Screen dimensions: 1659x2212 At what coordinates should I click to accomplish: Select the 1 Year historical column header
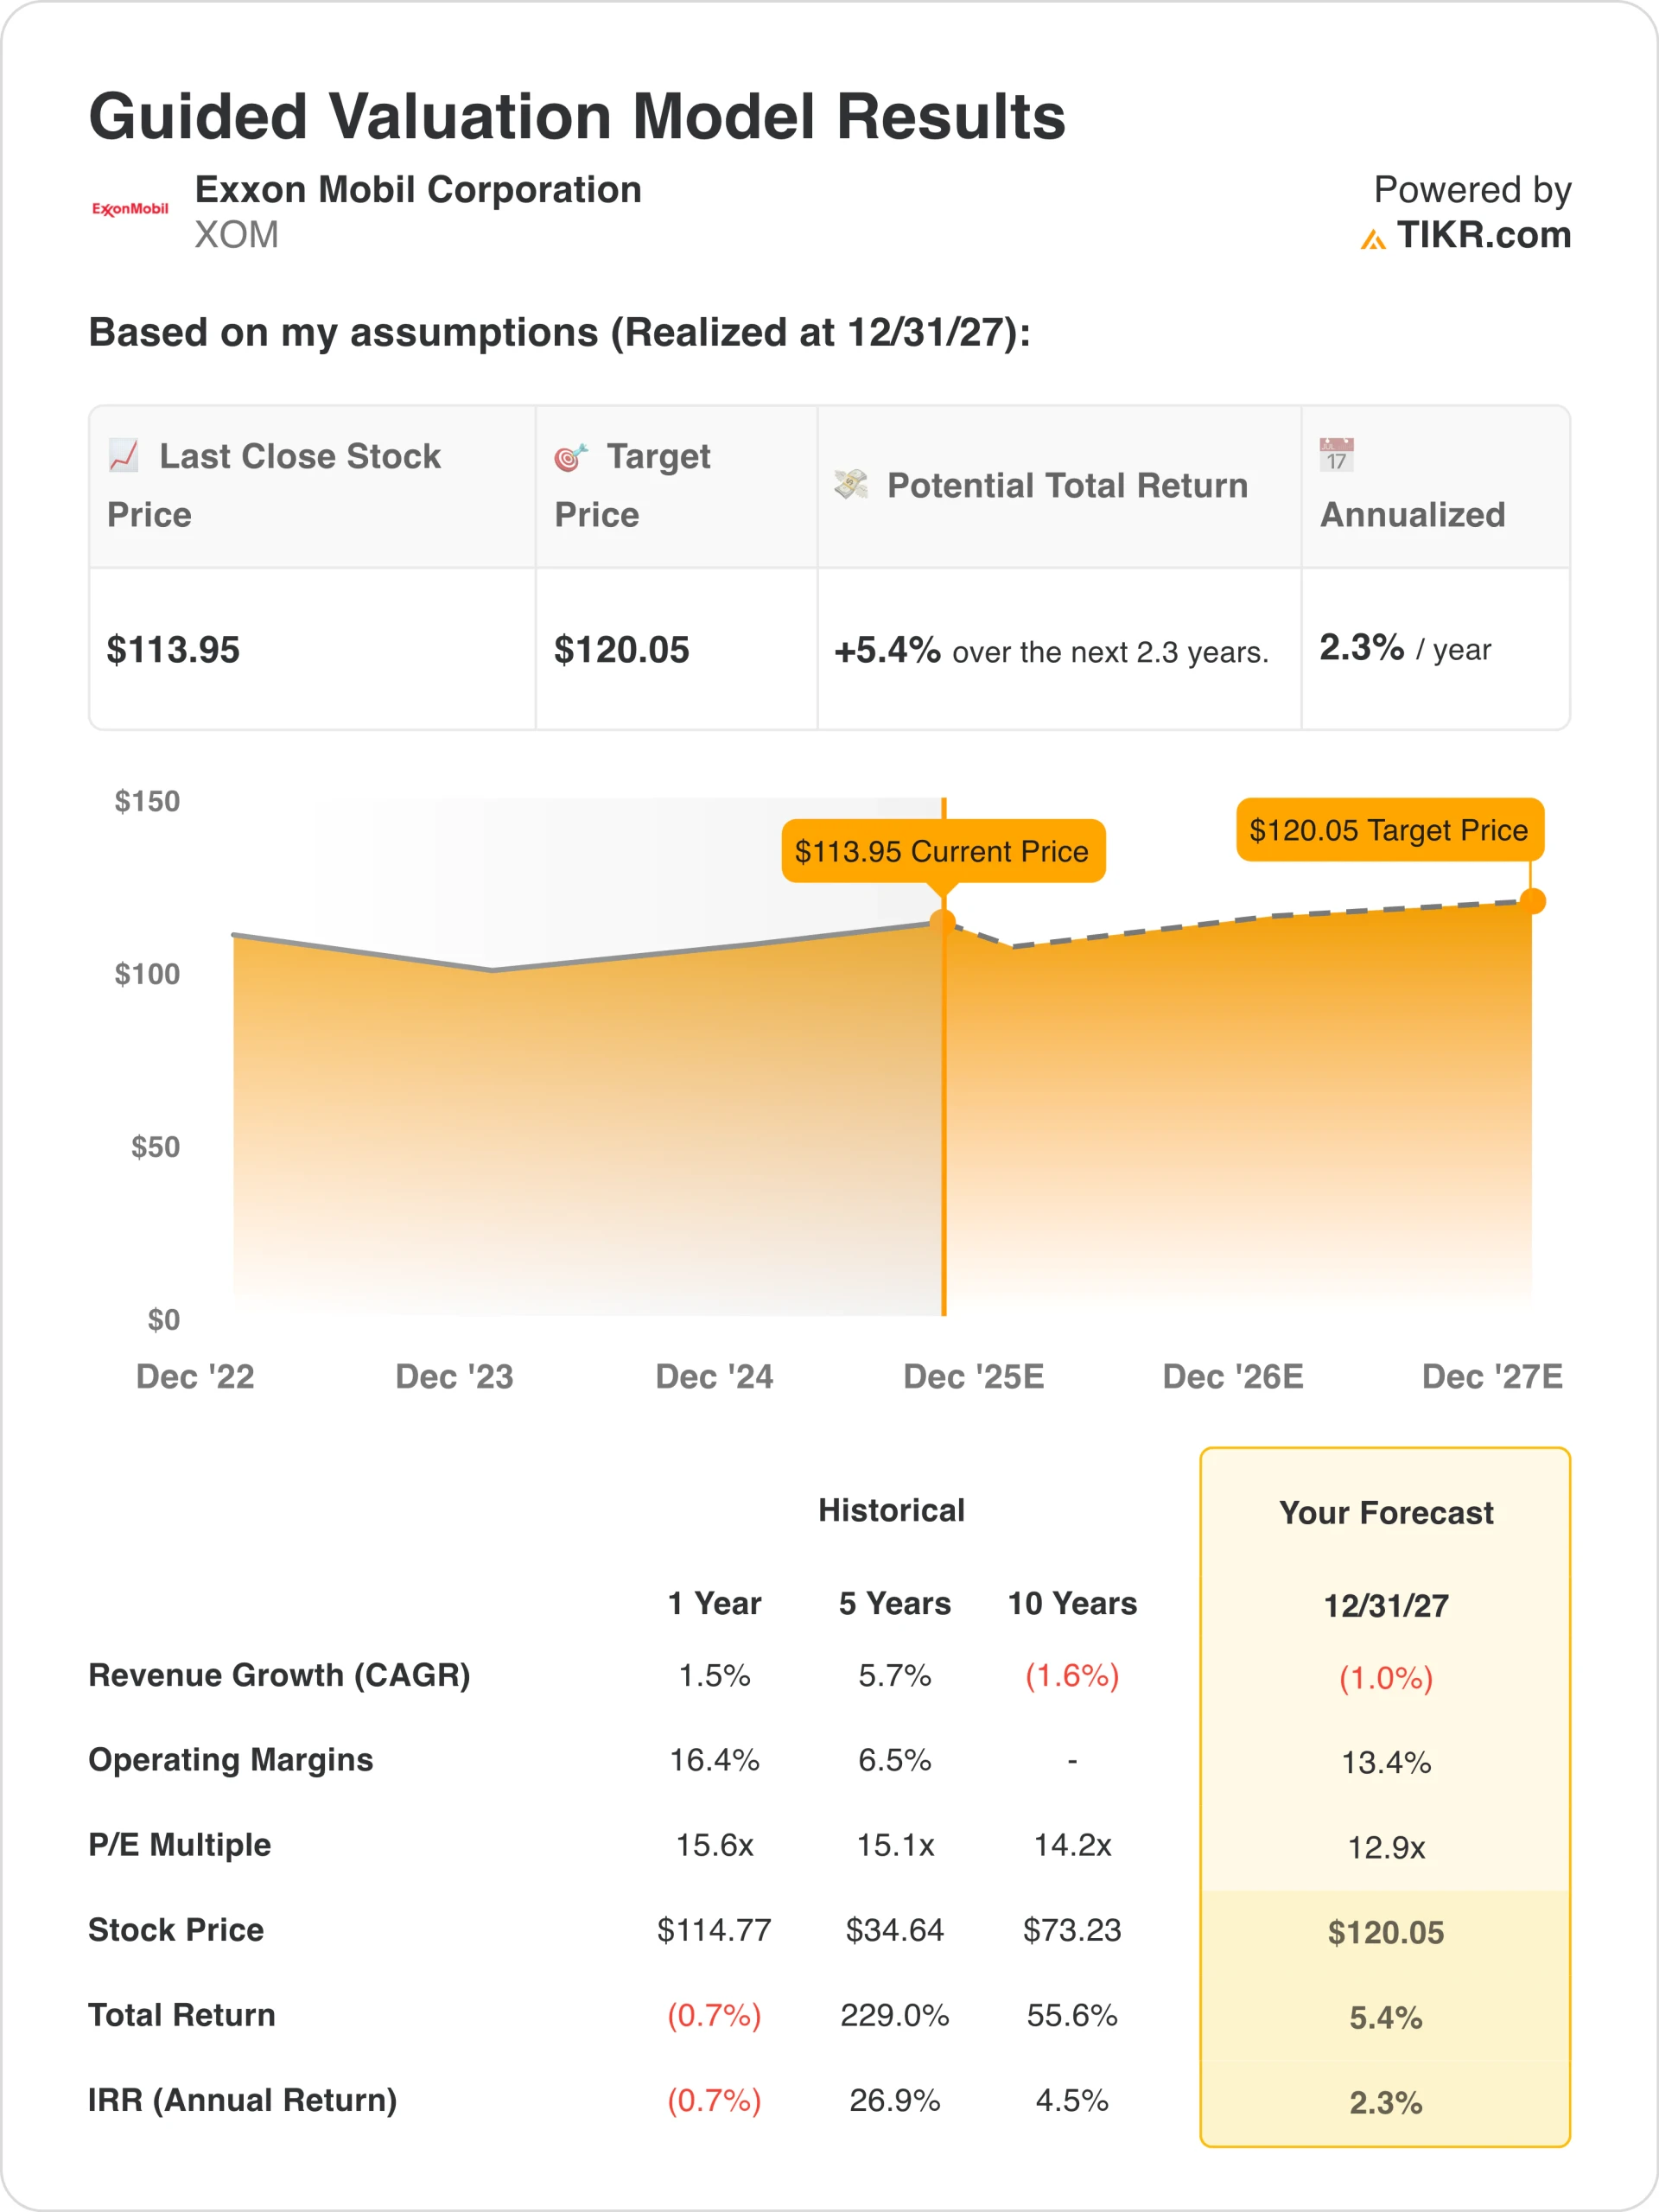(714, 1603)
